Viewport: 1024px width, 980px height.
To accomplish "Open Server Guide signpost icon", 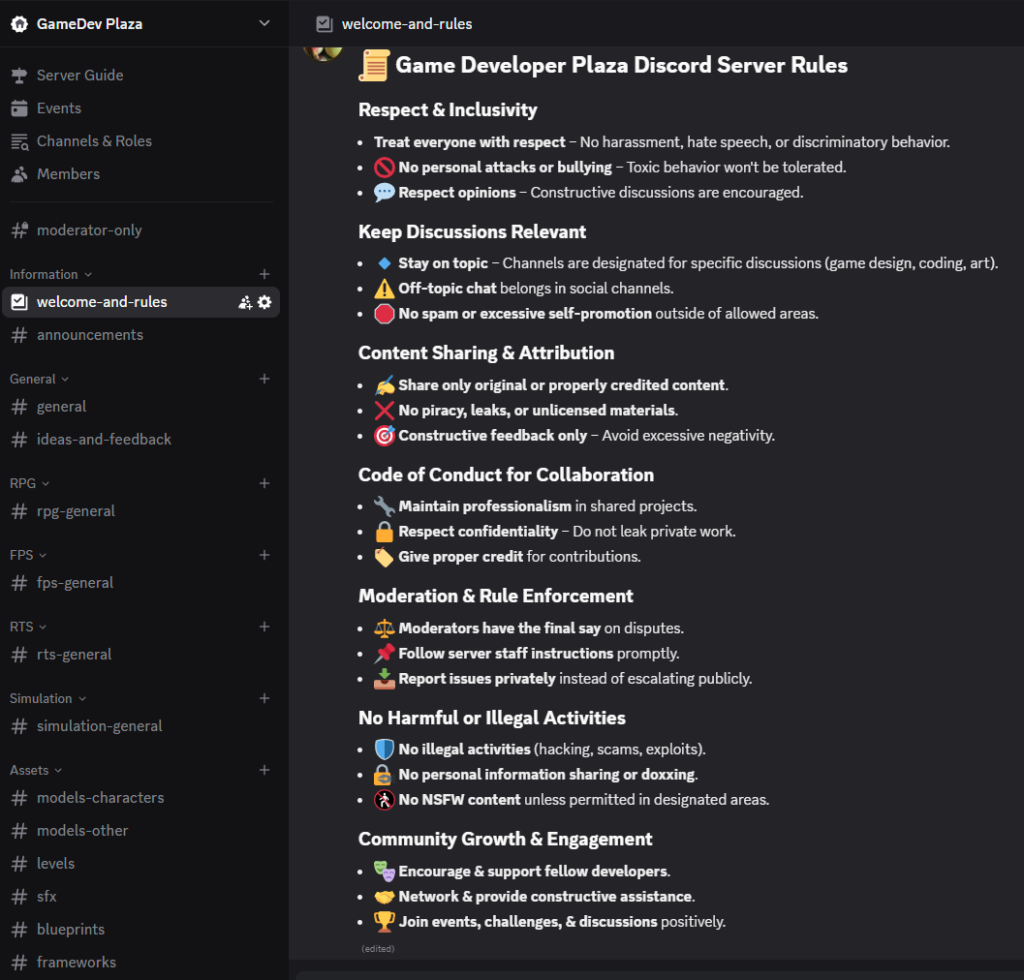I will pyautogui.click(x=20, y=75).
